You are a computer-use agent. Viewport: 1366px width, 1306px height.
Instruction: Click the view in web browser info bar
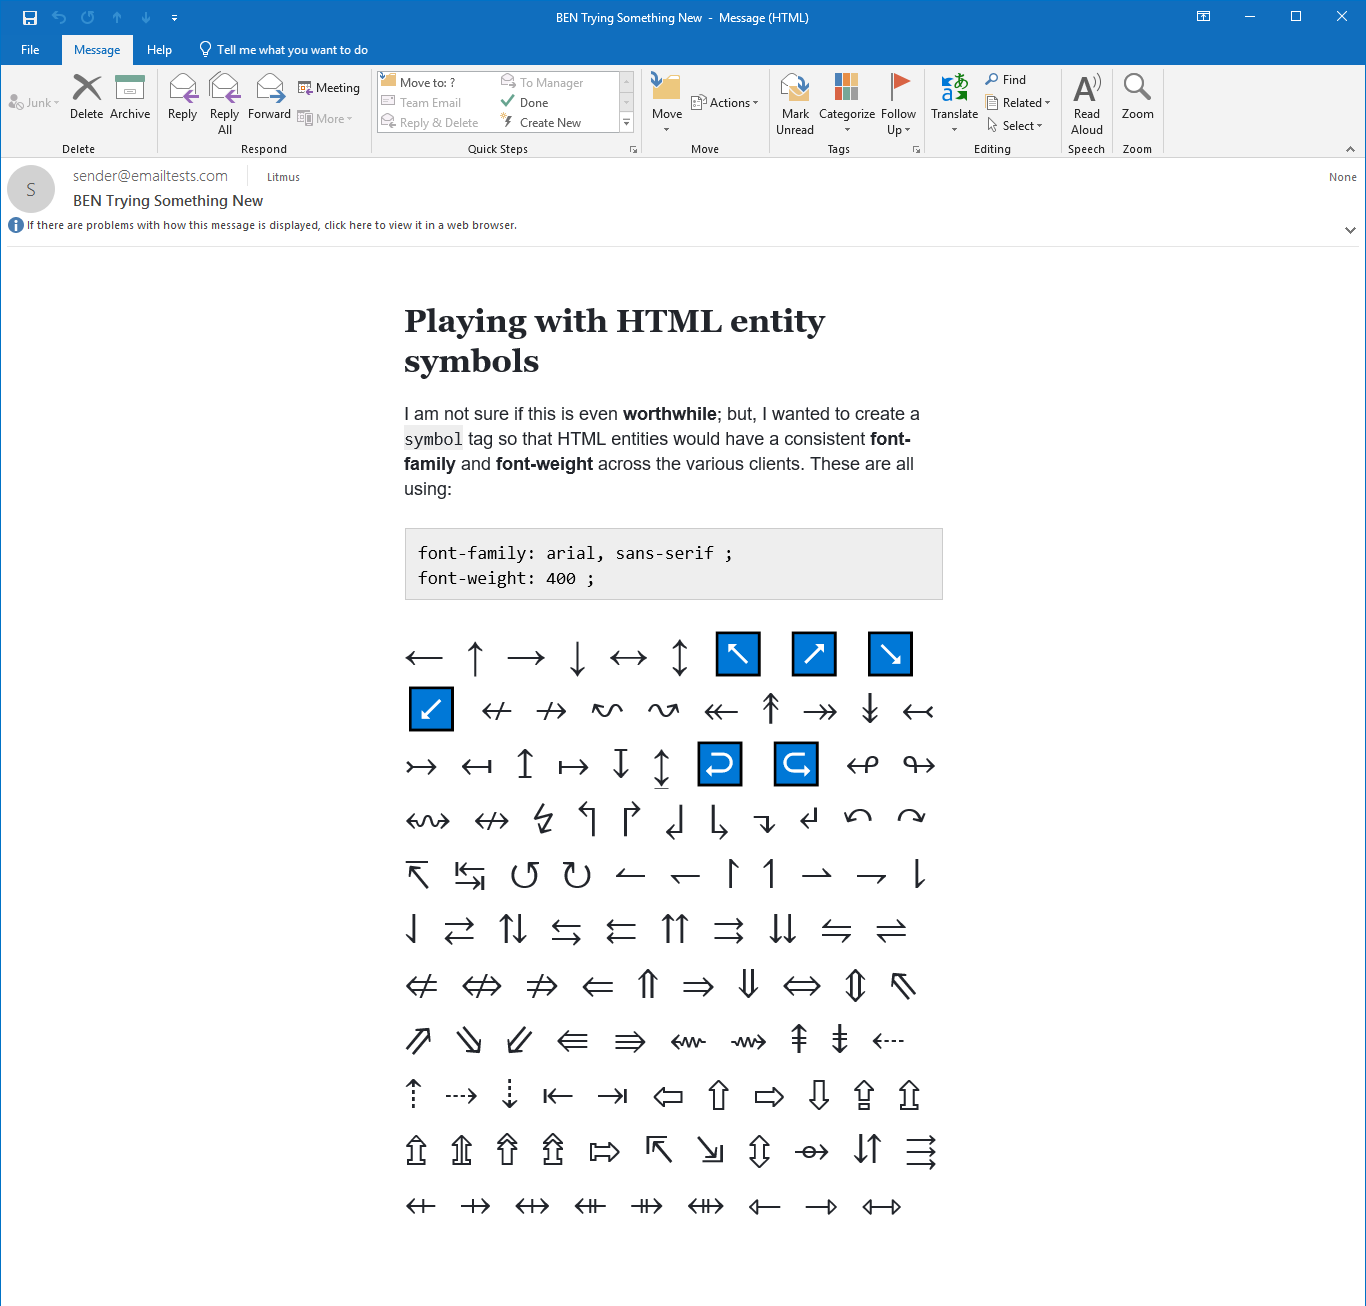(272, 226)
